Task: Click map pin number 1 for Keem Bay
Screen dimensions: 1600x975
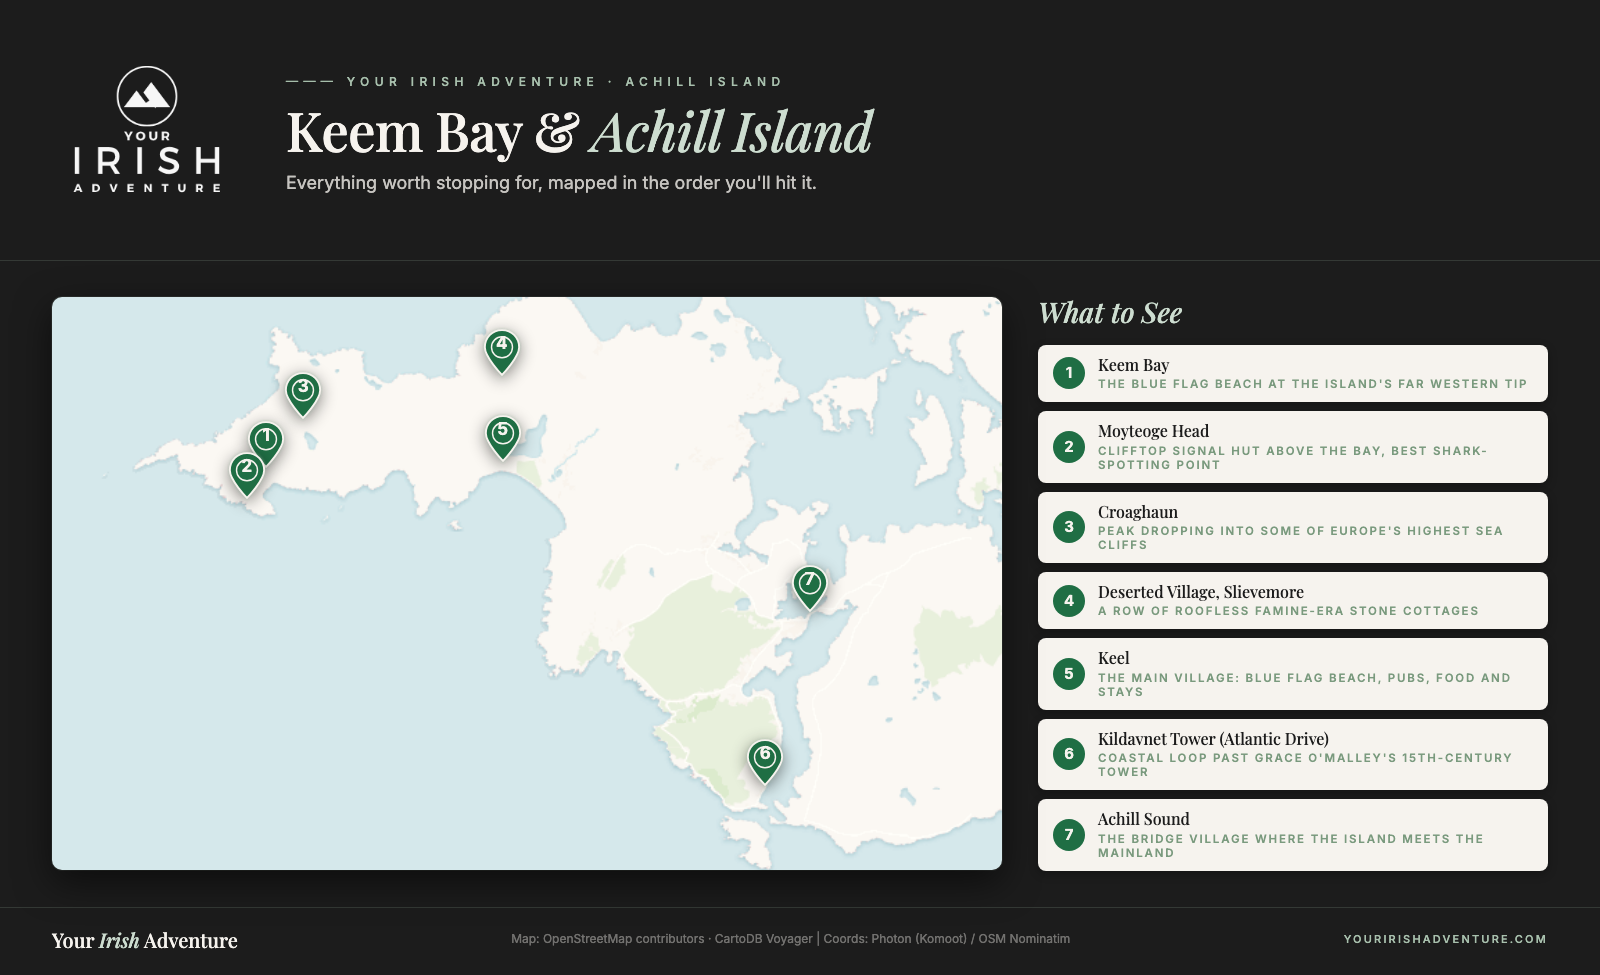Action: [x=266, y=442]
